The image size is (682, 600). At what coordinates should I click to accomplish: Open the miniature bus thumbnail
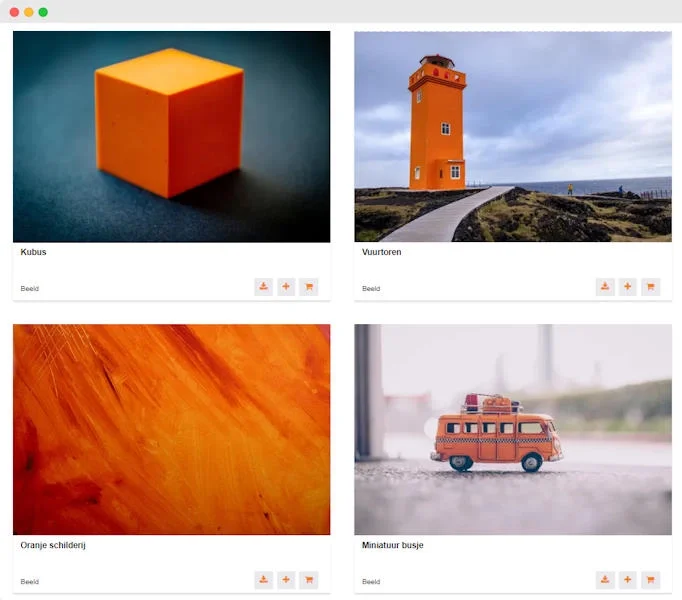[513, 429]
